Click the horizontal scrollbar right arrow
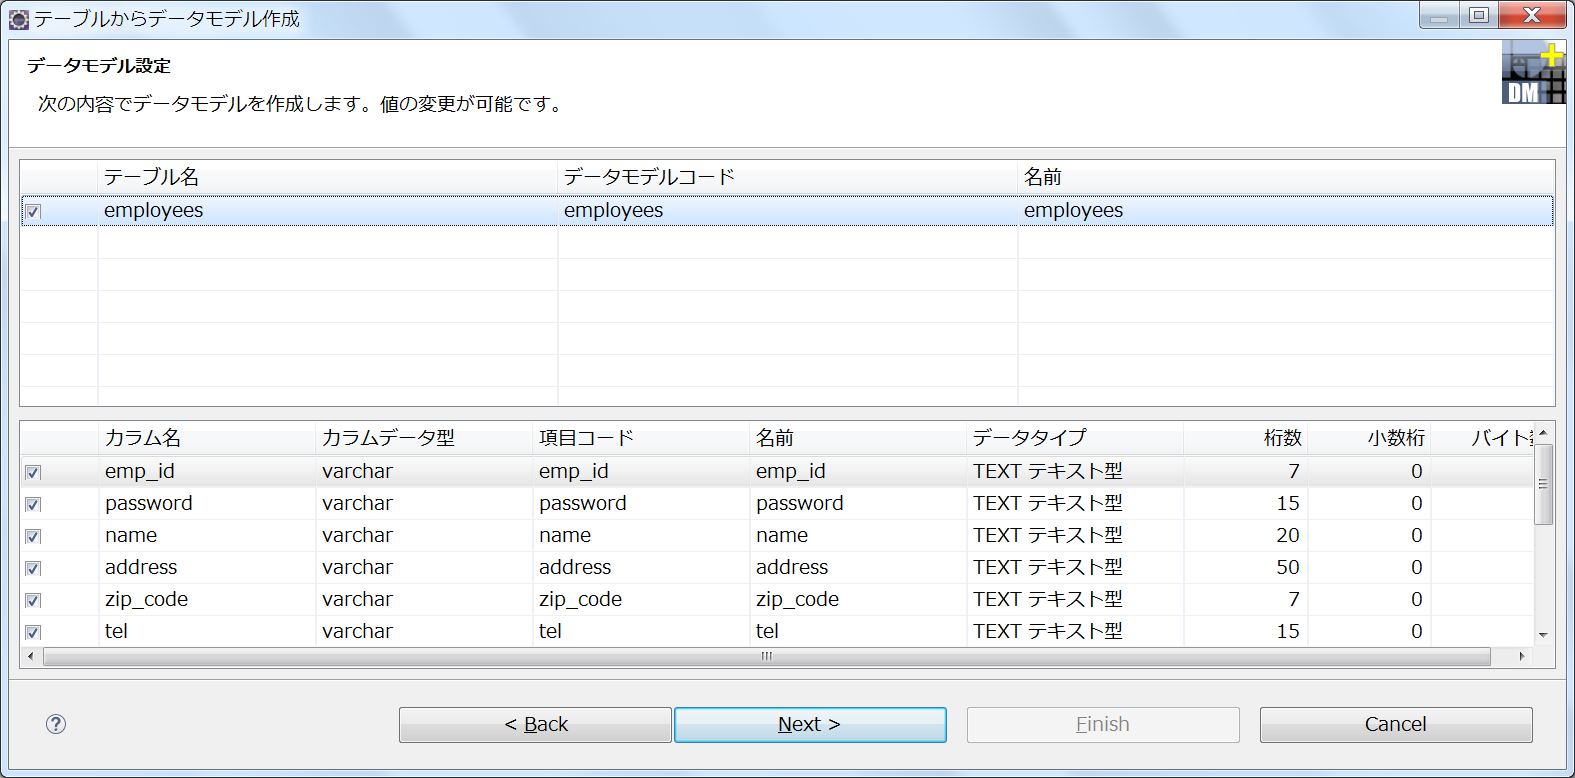The height and width of the screenshot is (778, 1575). 1521,657
